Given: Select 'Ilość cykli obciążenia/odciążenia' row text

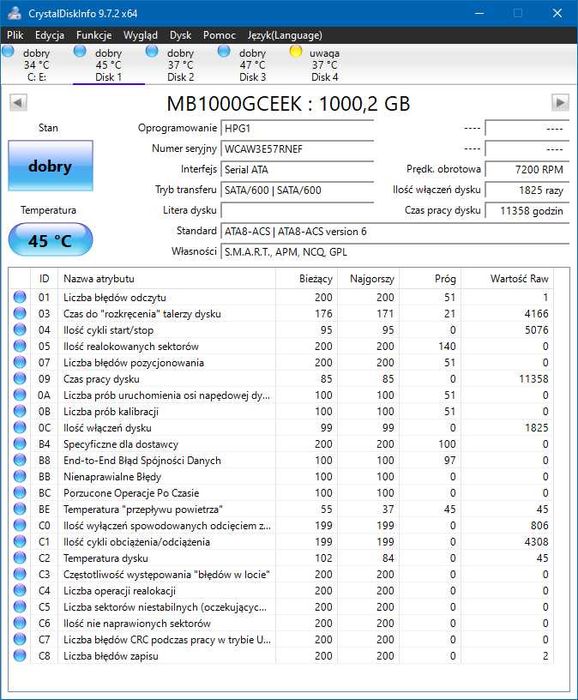Looking at the screenshot, I should [x=137, y=542].
